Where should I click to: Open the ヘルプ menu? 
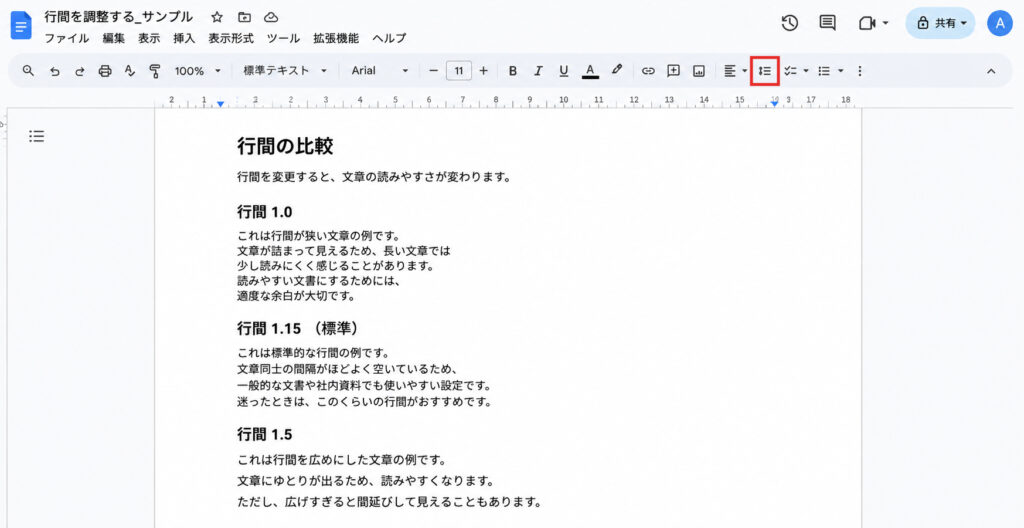(389, 38)
